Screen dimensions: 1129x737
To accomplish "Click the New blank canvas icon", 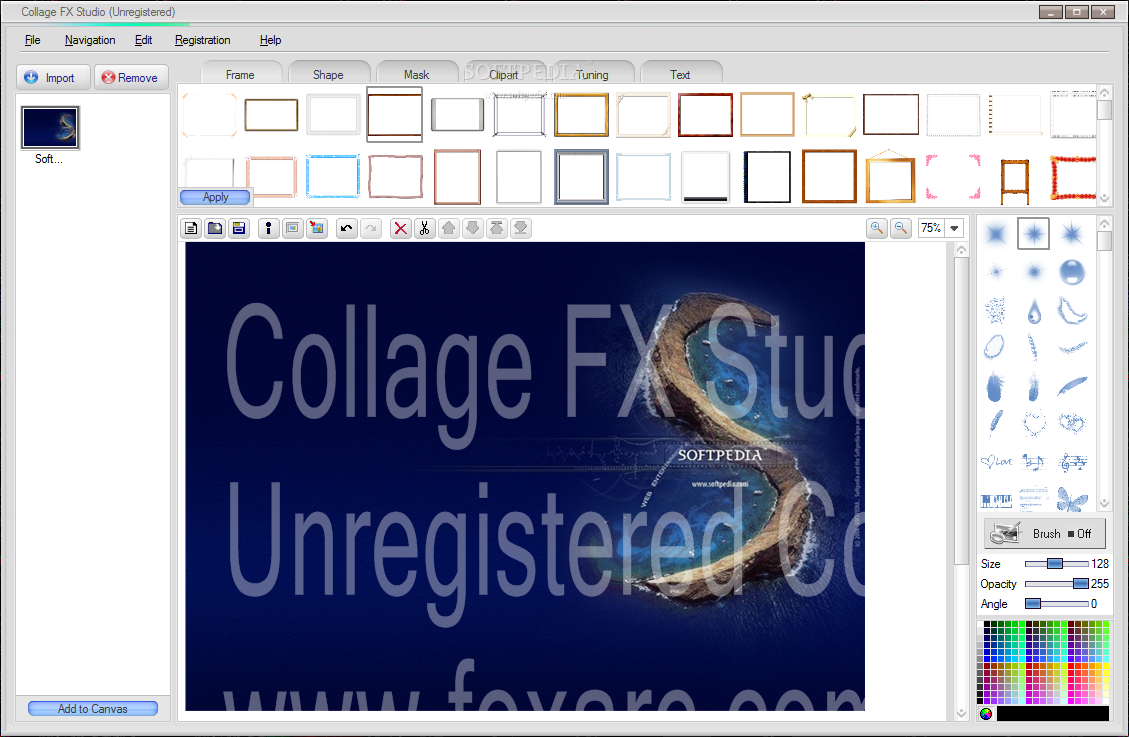I will [x=191, y=228].
